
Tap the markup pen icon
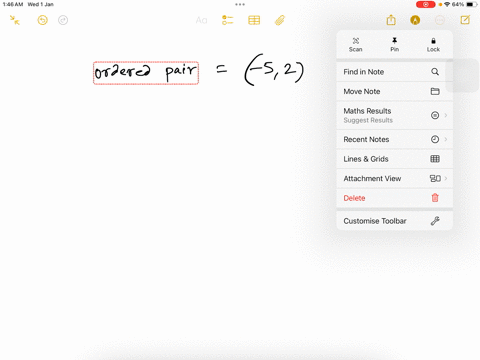(x=415, y=20)
